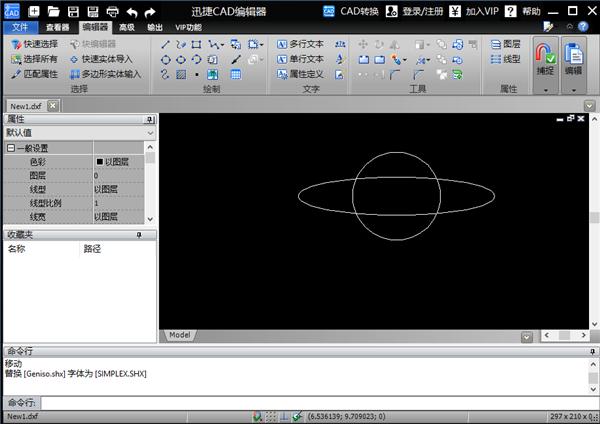
Task: Pin the 属性 properties panel
Action: click(x=151, y=119)
